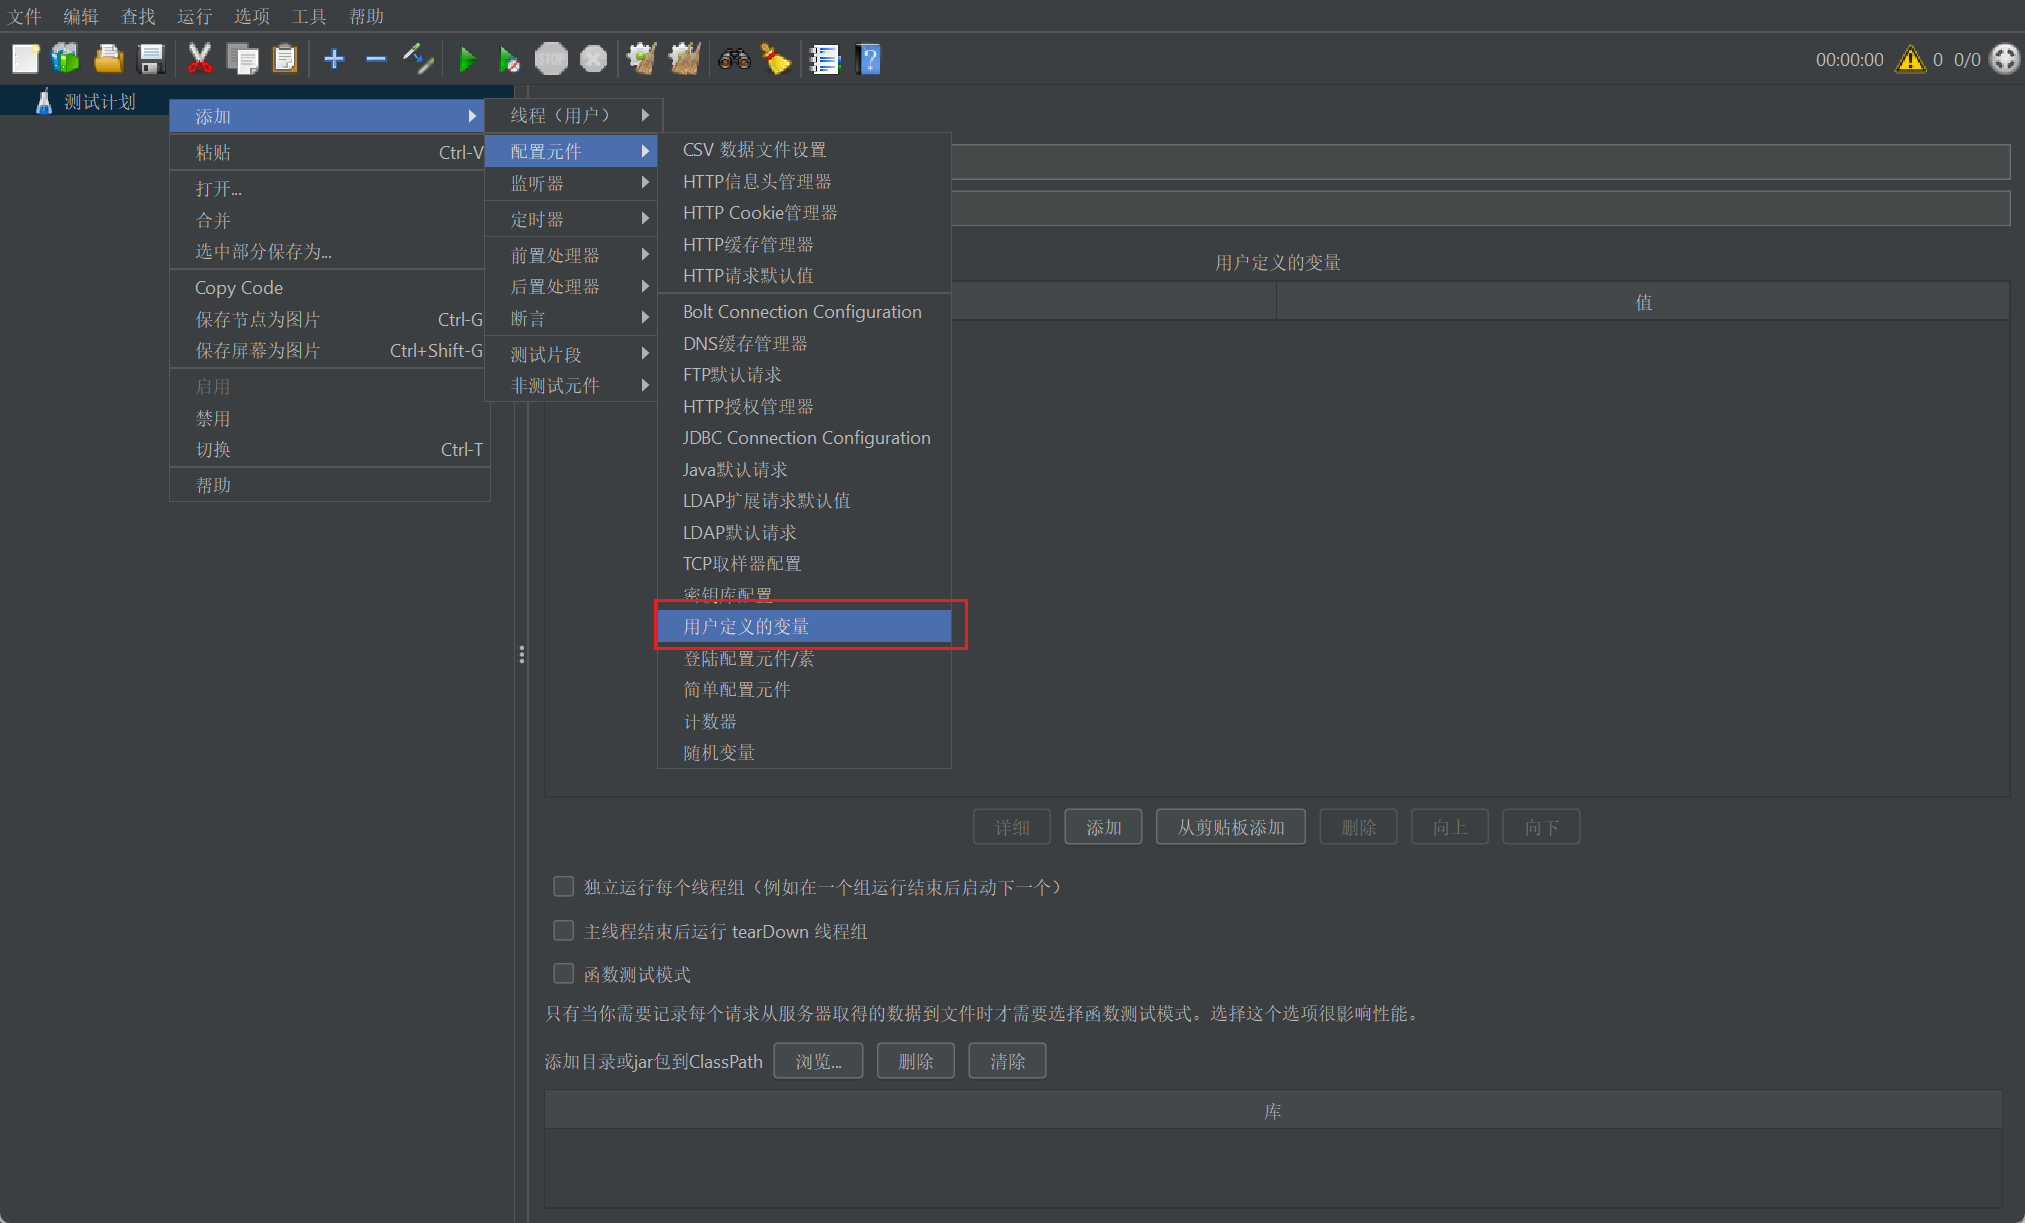Expand 配置元件 submenu
Screen dimensions: 2025x1223
[572, 151]
